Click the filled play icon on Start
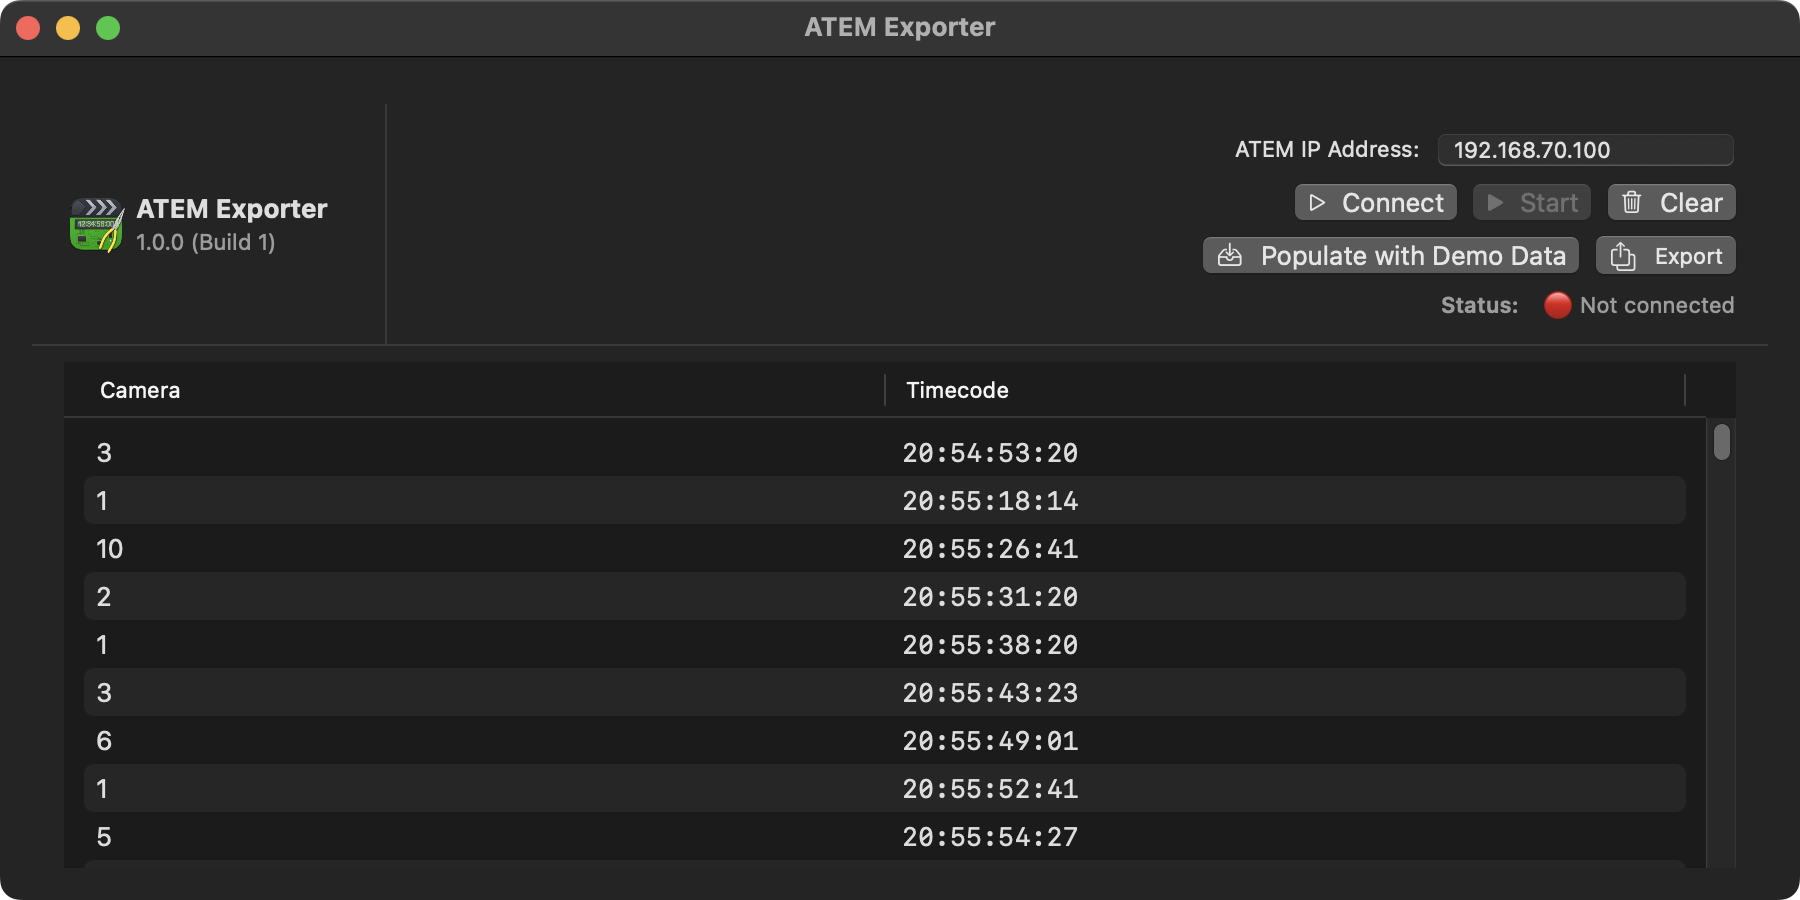The width and height of the screenshot is (1800, 900). (1495, 203)
